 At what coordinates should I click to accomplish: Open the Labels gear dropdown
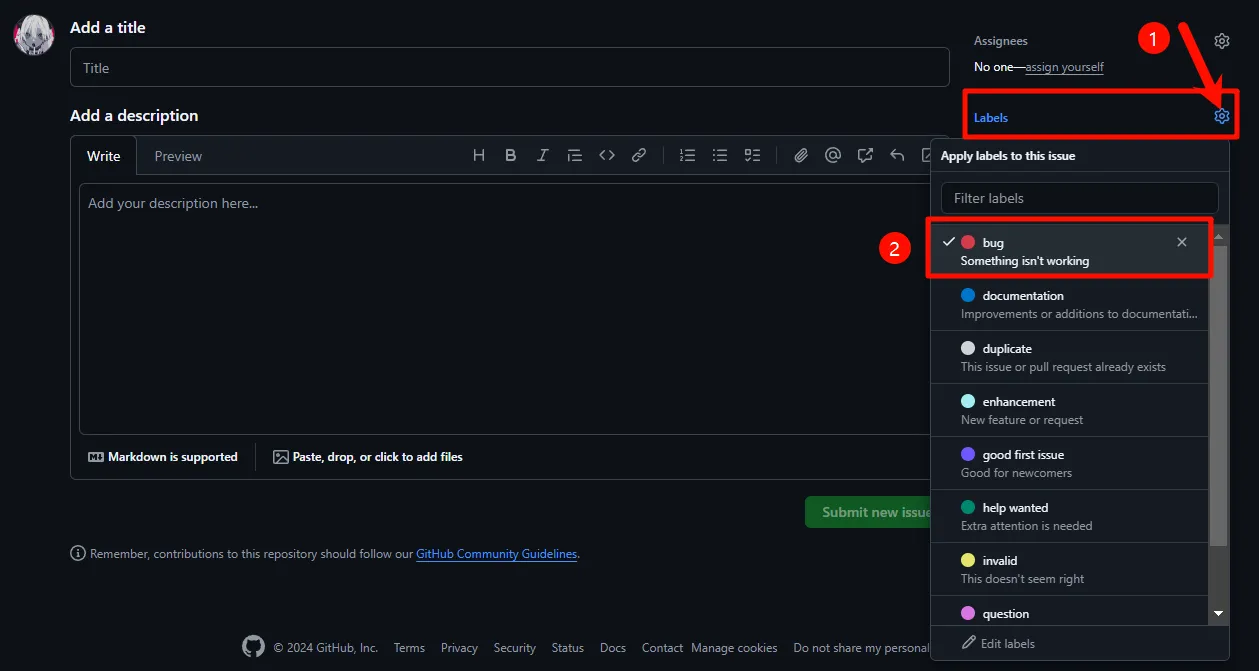pos(1221,117)
